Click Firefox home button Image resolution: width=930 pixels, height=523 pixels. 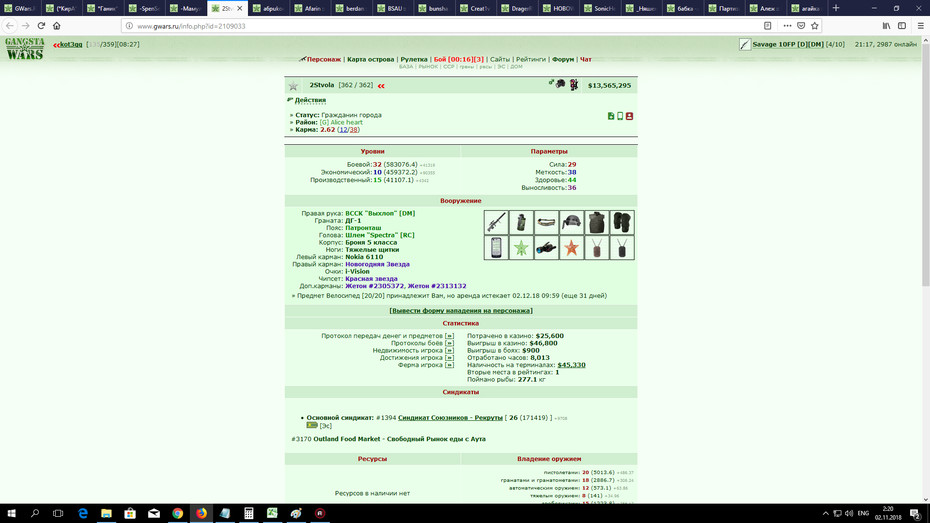[56, 25]
